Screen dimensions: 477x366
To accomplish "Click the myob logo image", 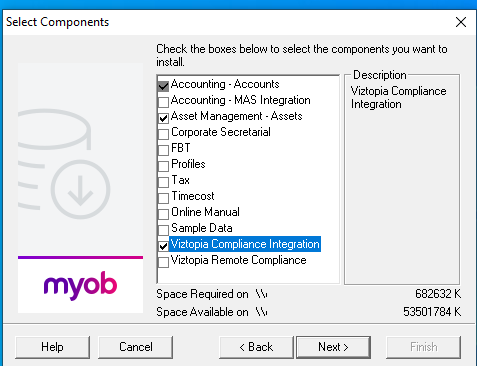I will coord(80,285).
